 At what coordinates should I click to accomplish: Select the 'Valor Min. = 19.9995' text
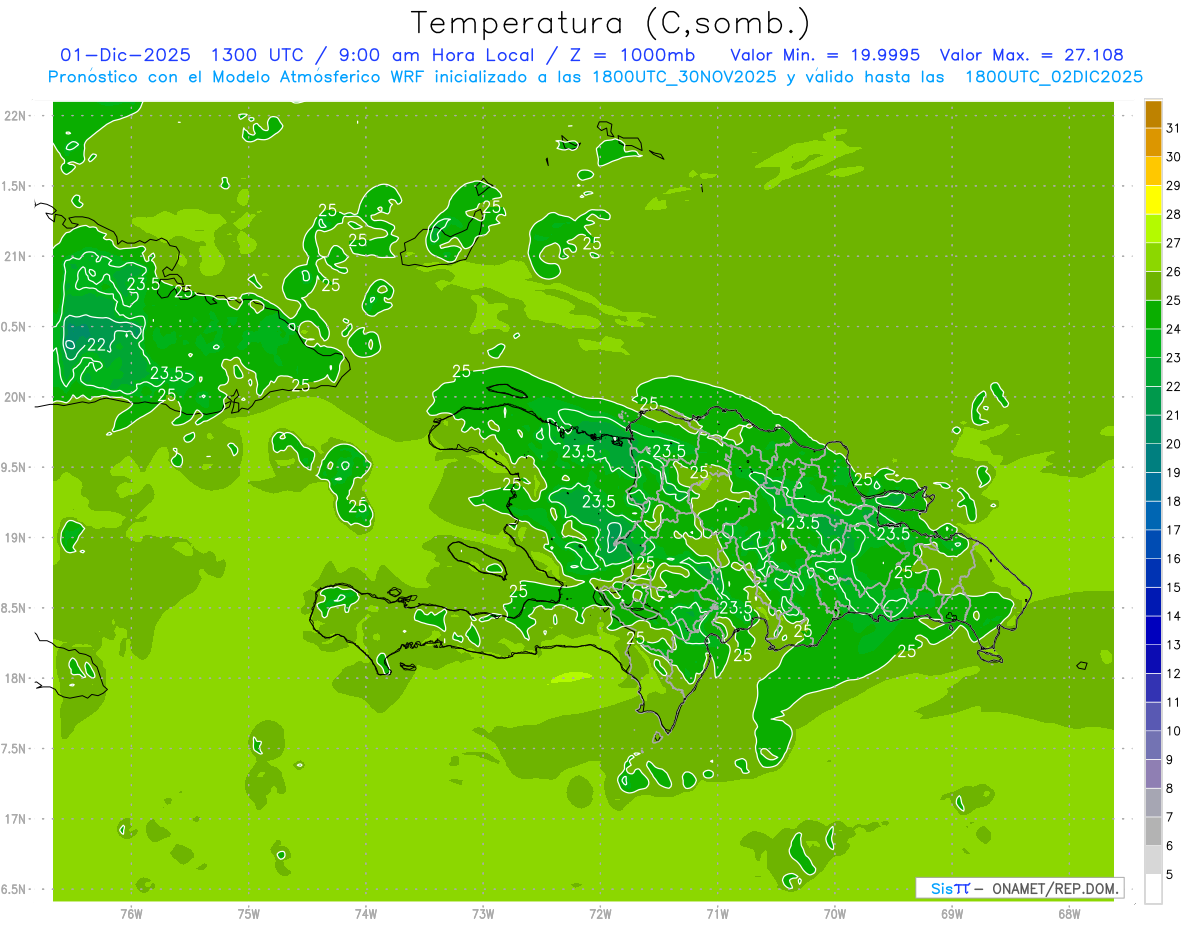pos(825,55)
